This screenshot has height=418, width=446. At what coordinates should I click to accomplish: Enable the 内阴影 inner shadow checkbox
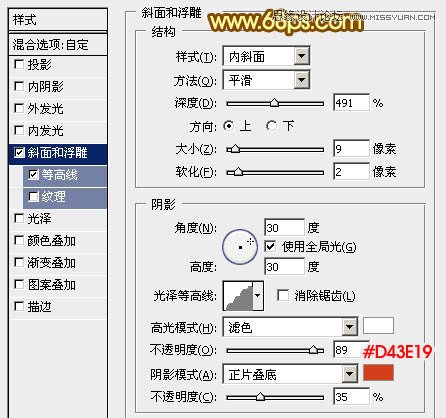tap(19, 86)
